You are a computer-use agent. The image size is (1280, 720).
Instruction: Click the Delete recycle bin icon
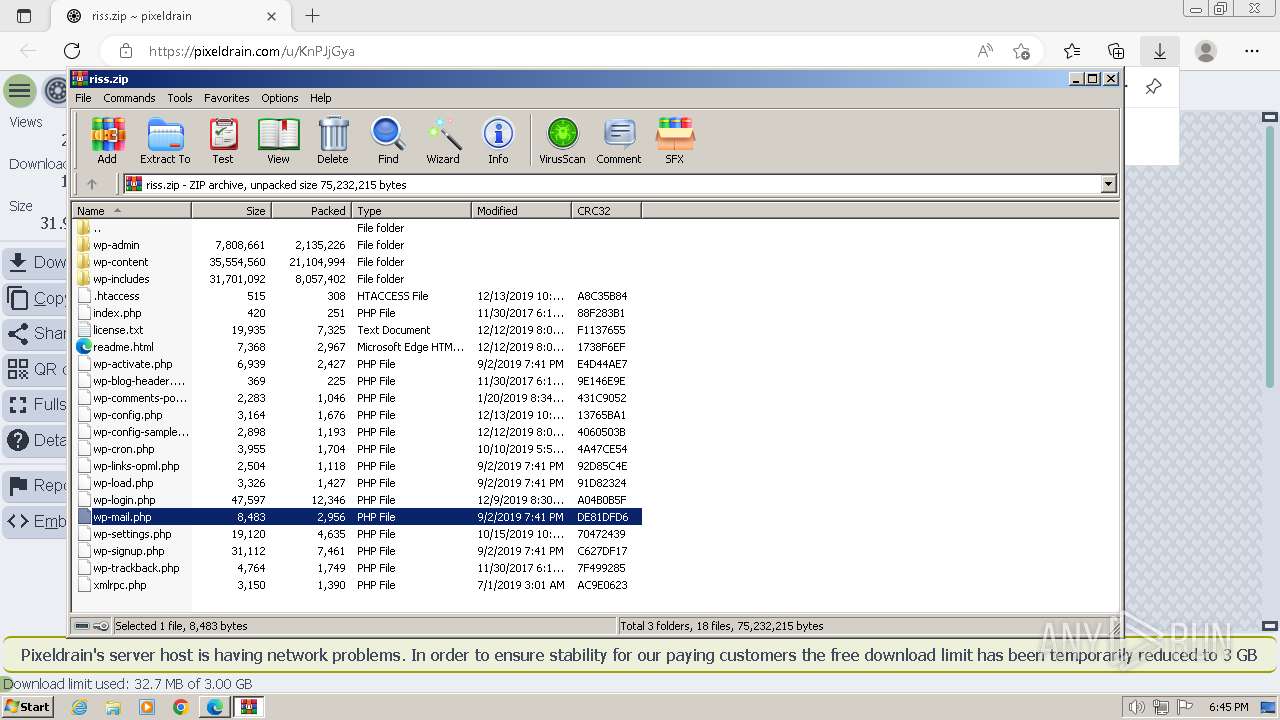[x=333, y=141]
